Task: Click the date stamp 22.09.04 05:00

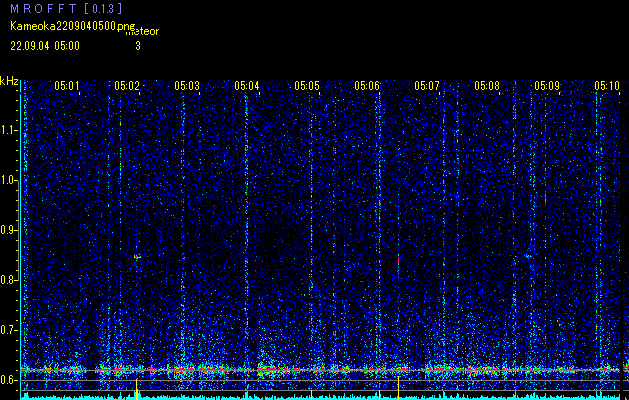Action: tap(45, 46)
